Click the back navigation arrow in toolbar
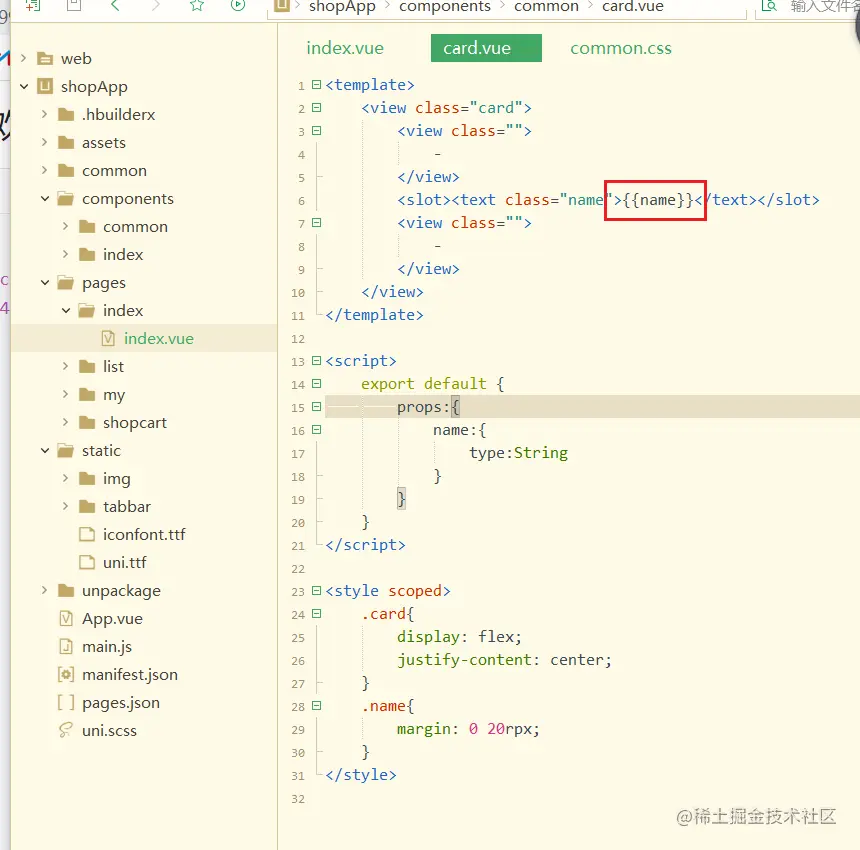This screenshot has height=850, width=860. click(x=115, y=5)
